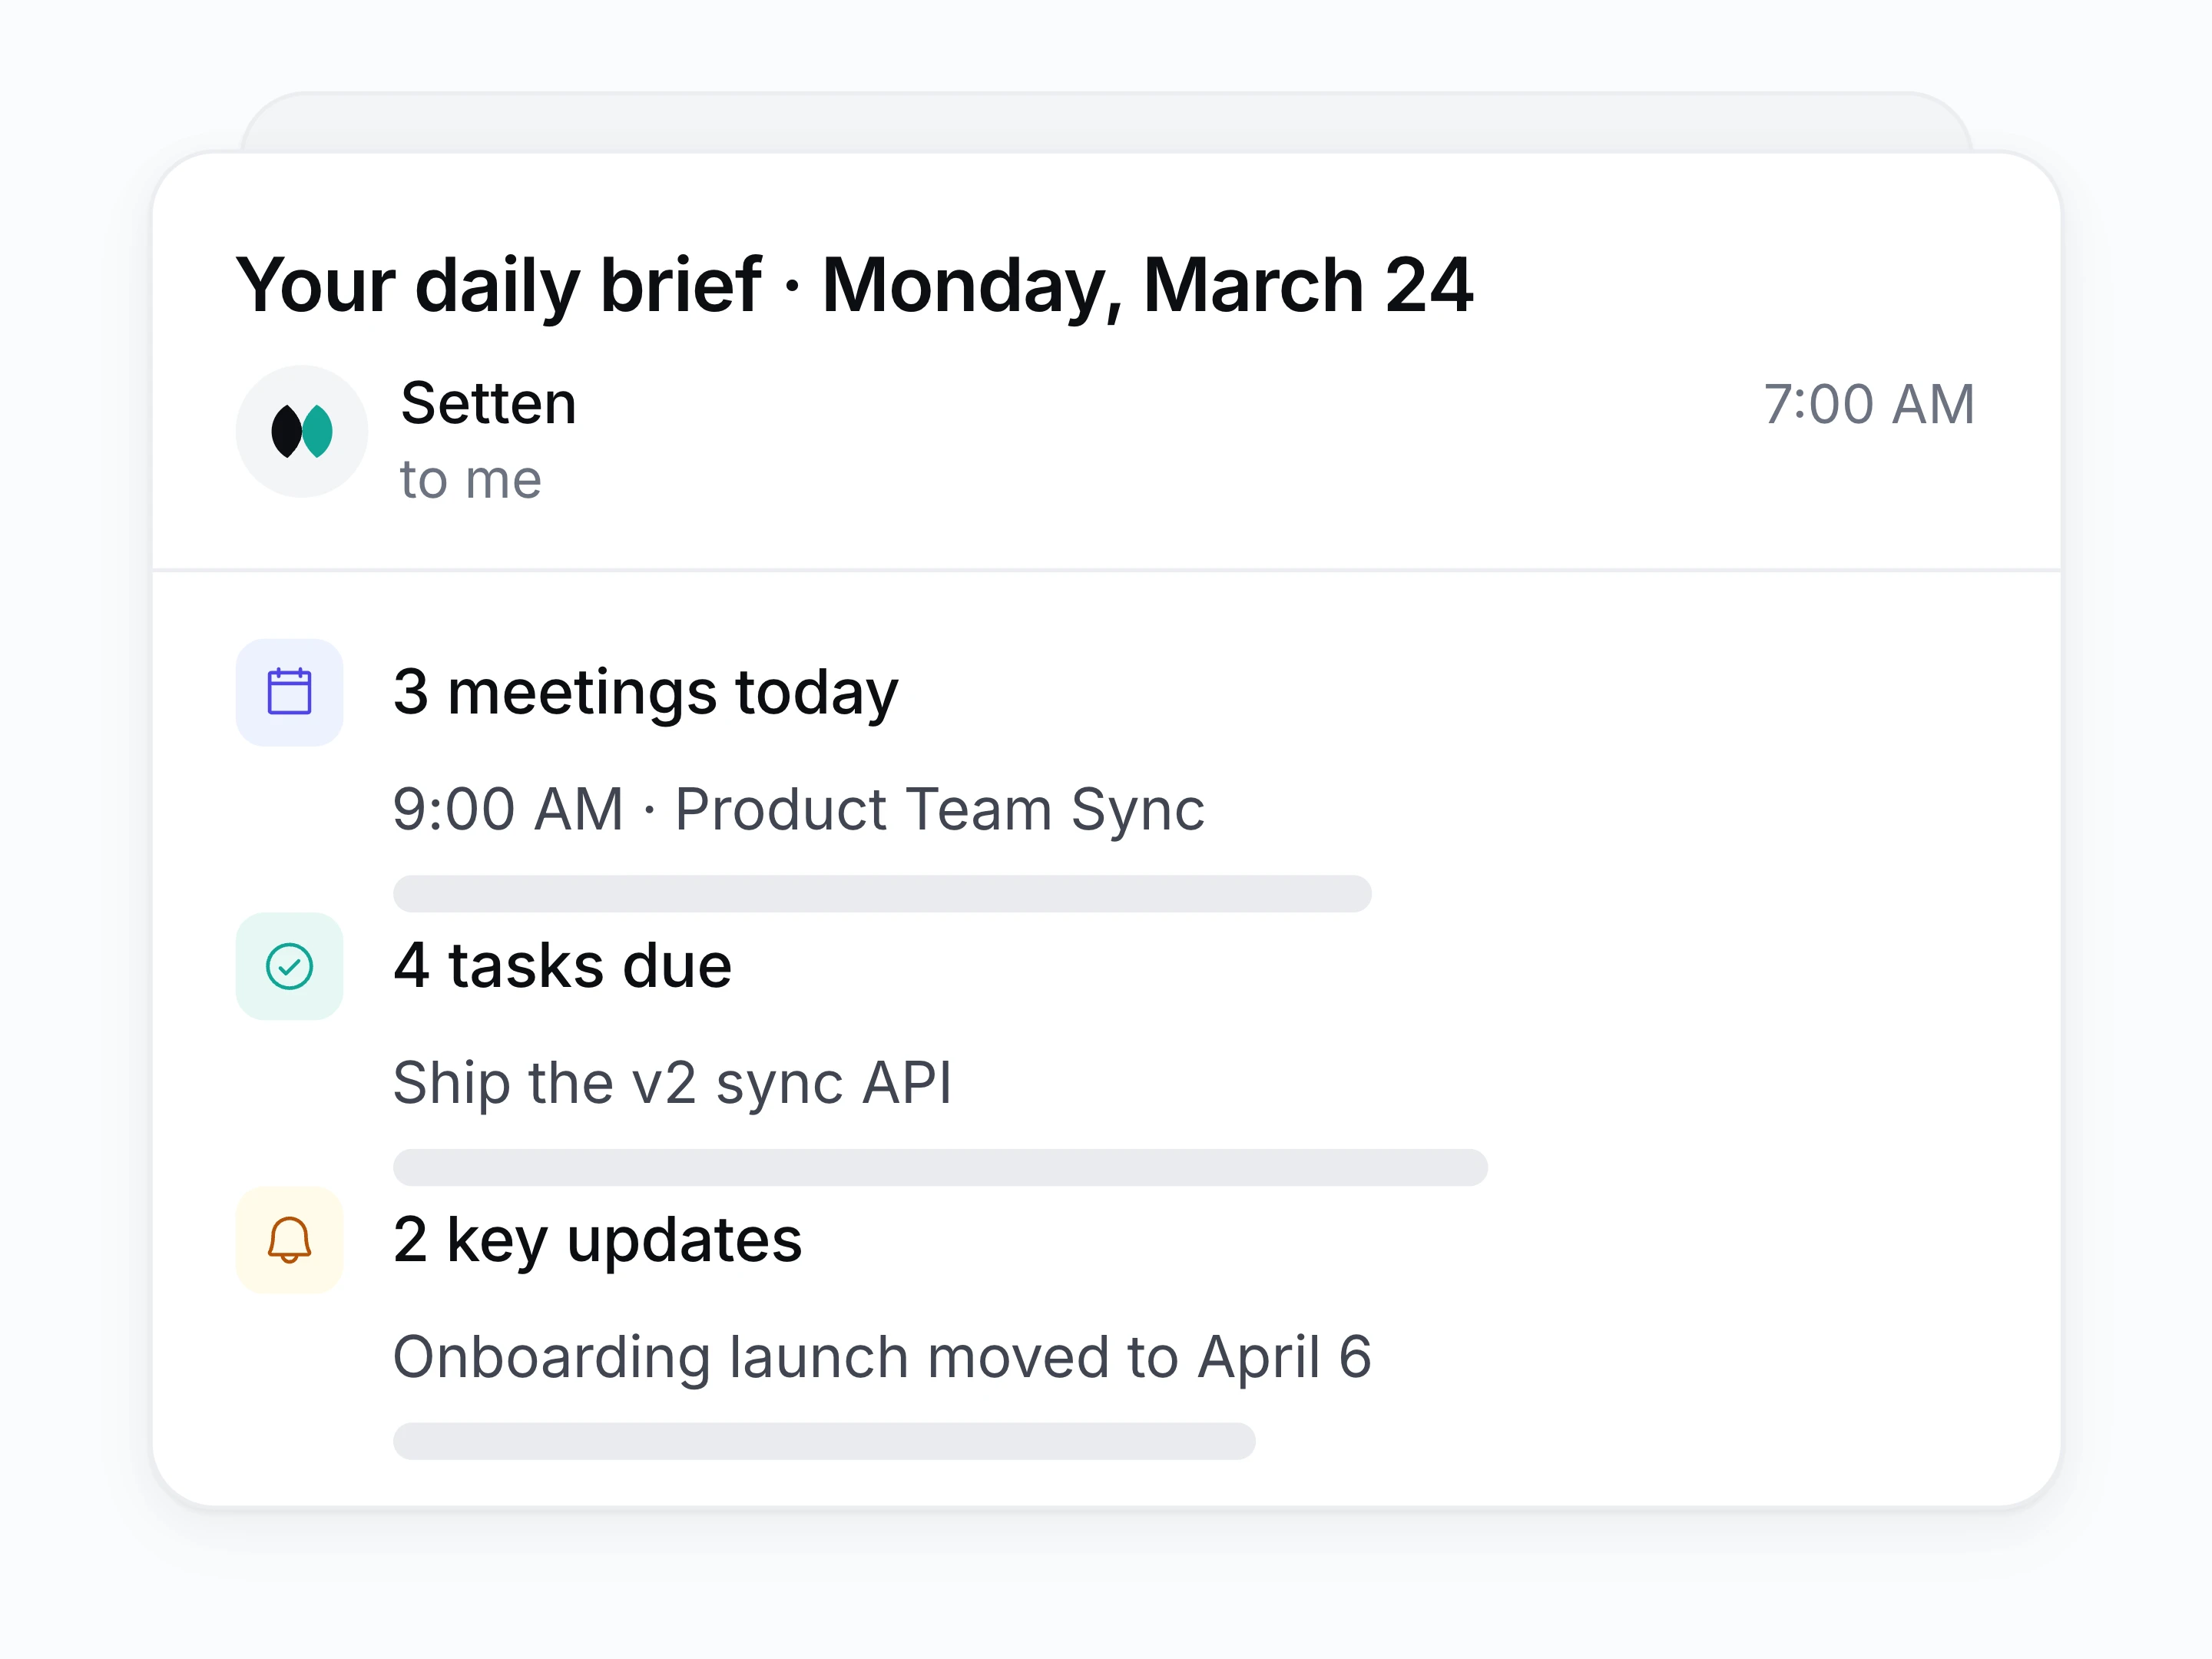Image resolution: width=2212 pixels, height=1659 pixels.
Task: Click the placeholder bar under Product Team Sync
Action: click(x=882, y=894)
